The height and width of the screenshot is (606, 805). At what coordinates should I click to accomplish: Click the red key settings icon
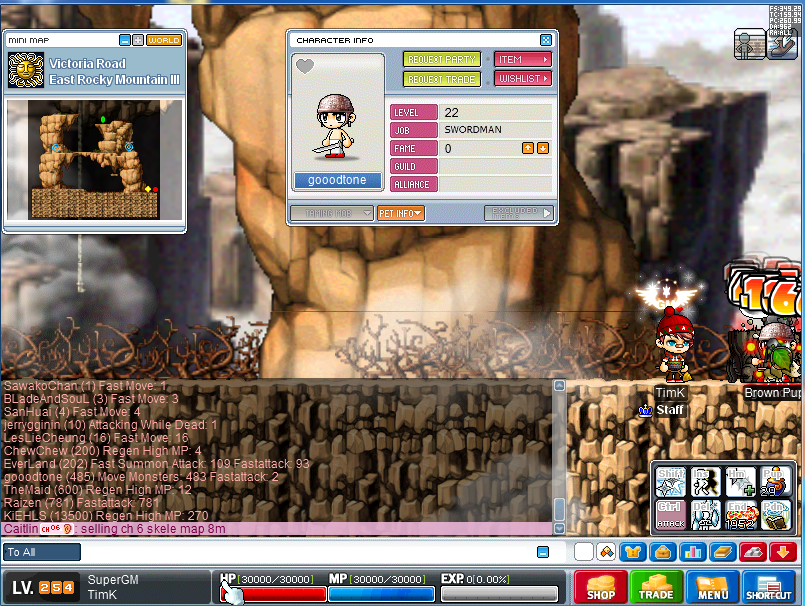click(x=753, y=551)
